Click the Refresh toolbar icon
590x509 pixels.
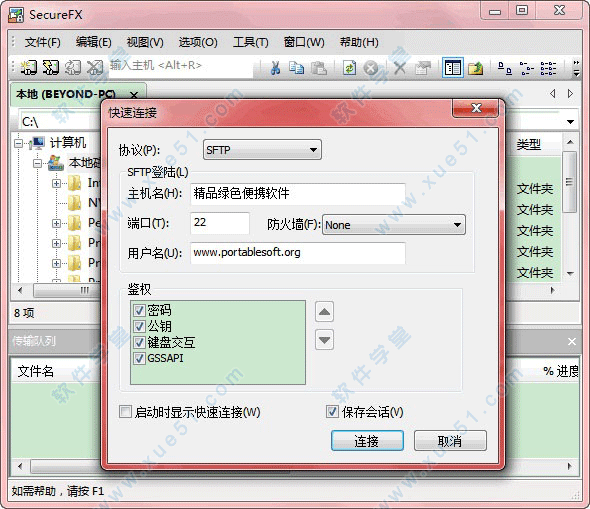[x=349, y=68]
